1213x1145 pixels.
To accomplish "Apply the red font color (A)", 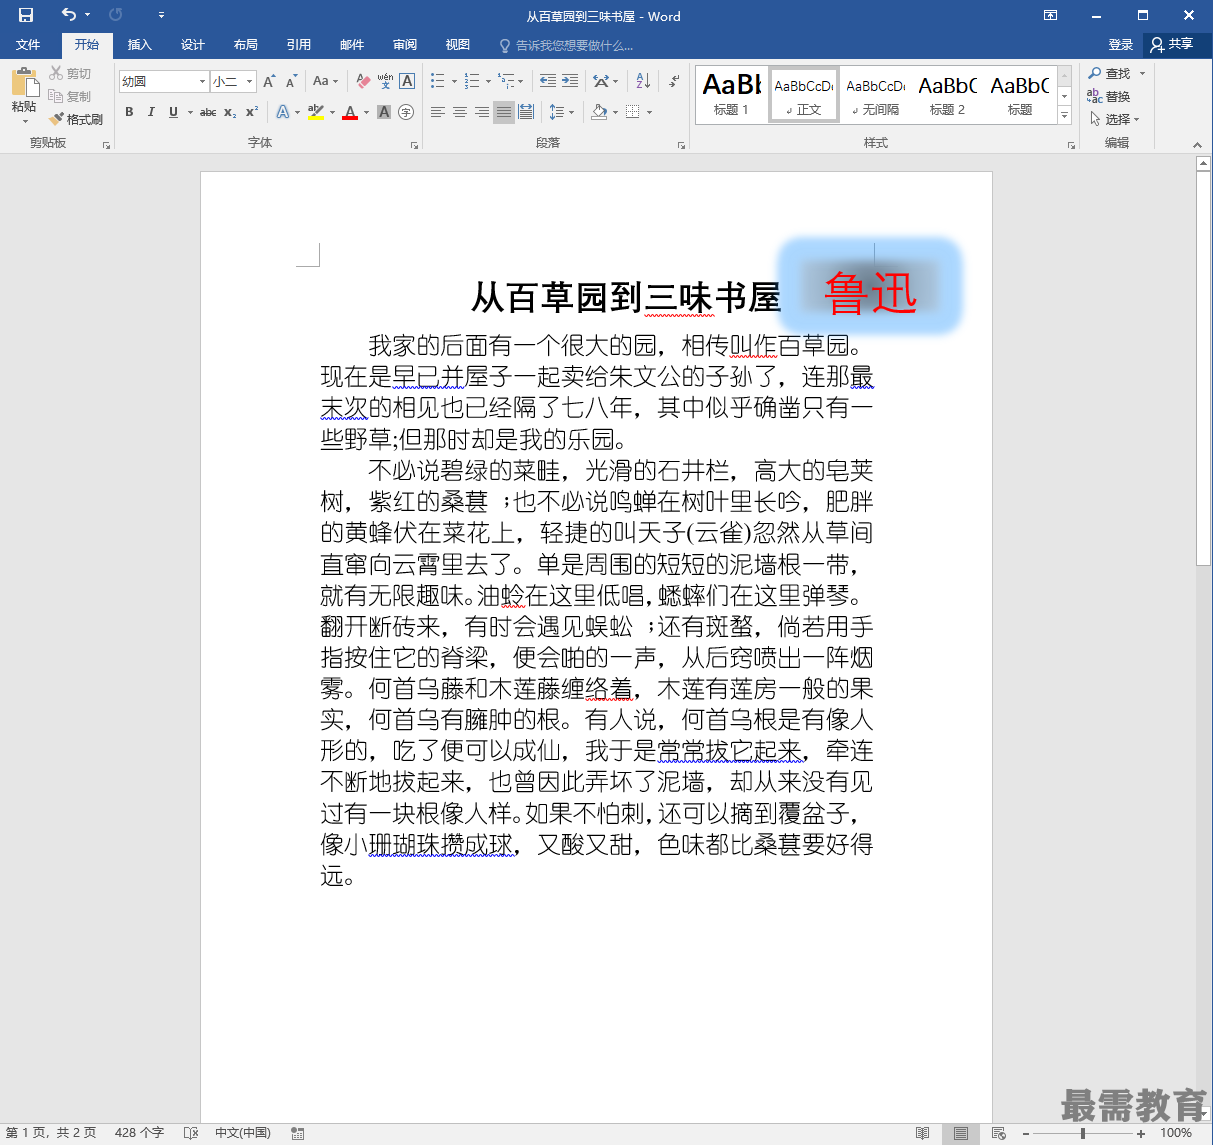I will [350, 112].
